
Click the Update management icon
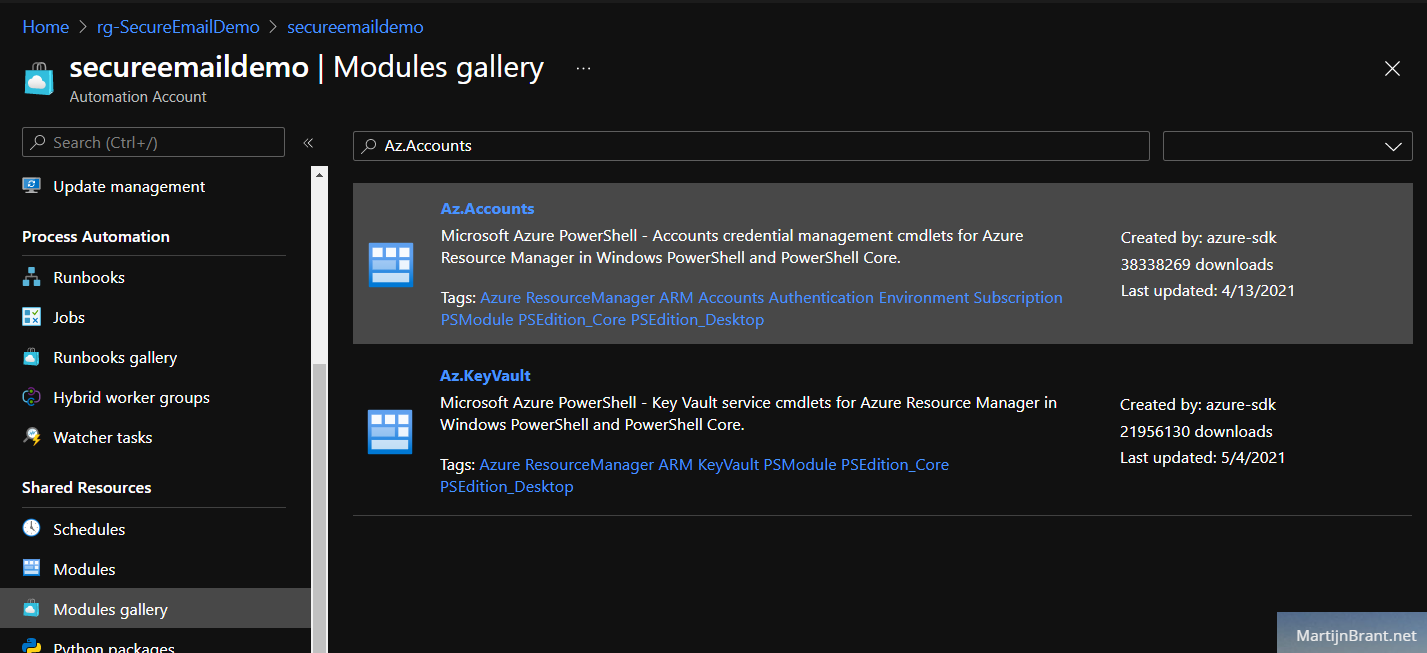tap(32, 186)
